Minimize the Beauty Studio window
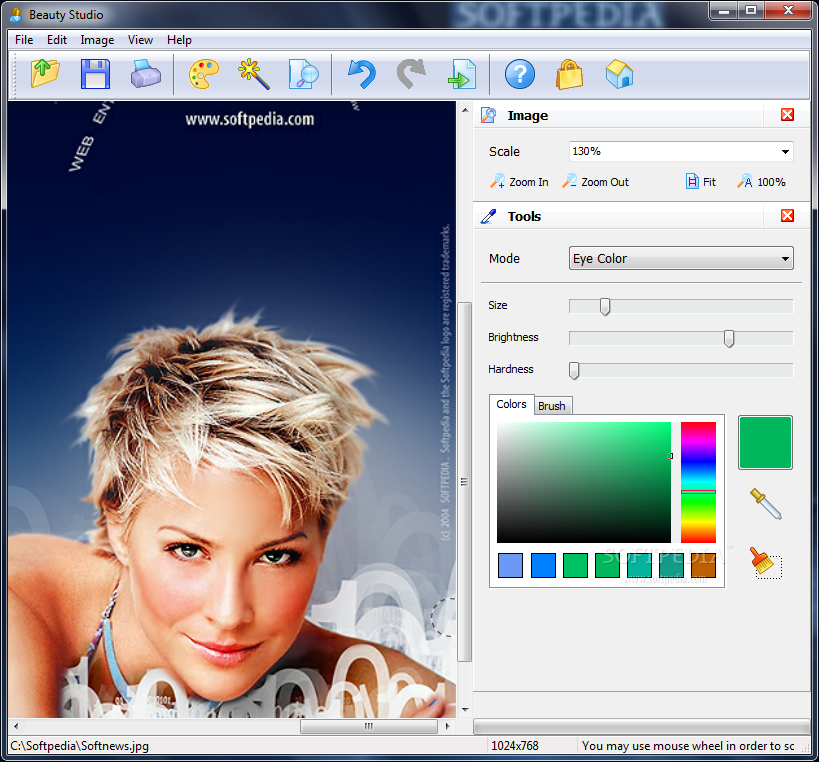The width and height of the screenshot is (819, 762). (724, 10)
